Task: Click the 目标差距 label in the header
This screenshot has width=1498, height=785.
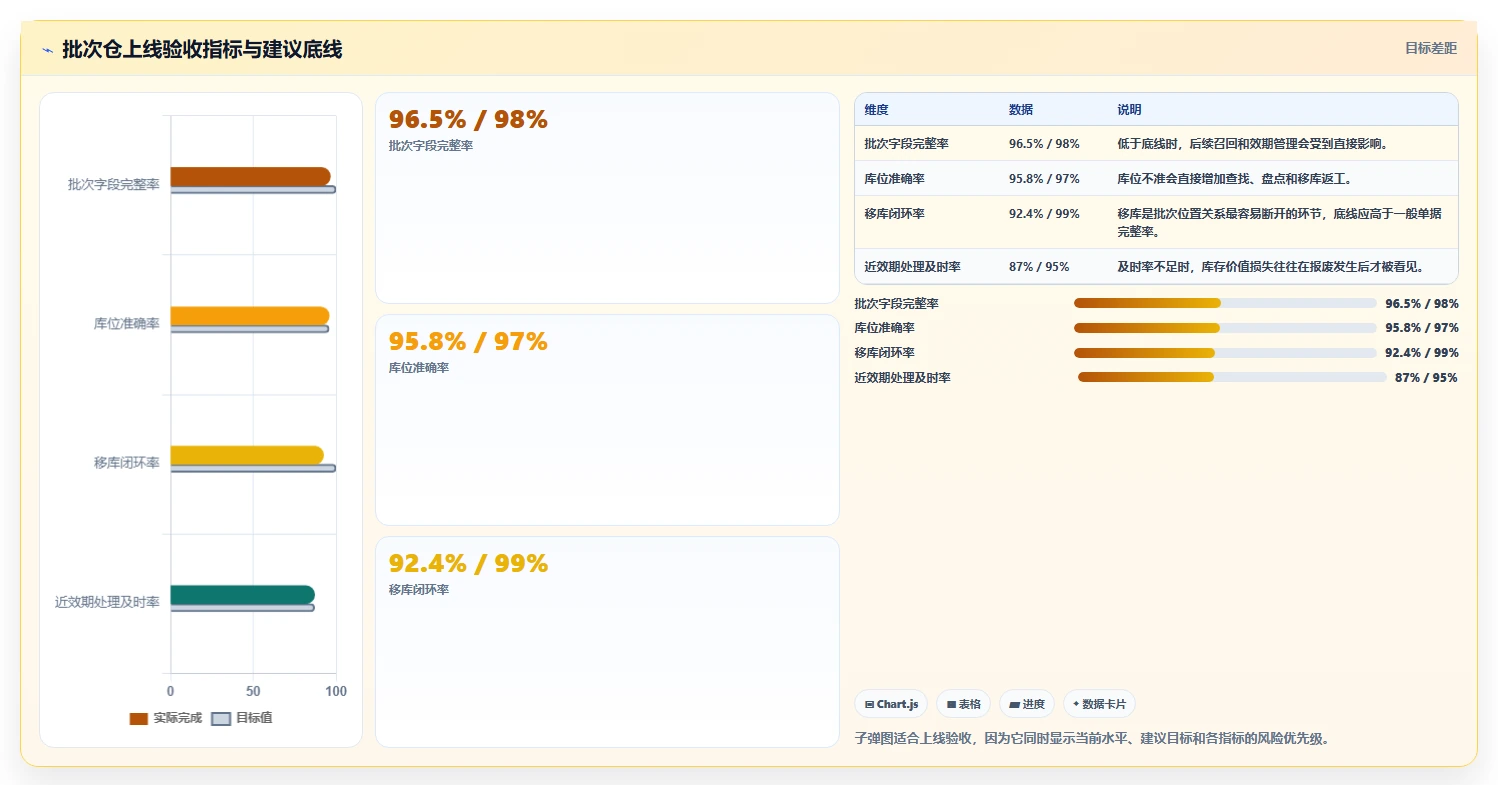Action: point(1431,48)
